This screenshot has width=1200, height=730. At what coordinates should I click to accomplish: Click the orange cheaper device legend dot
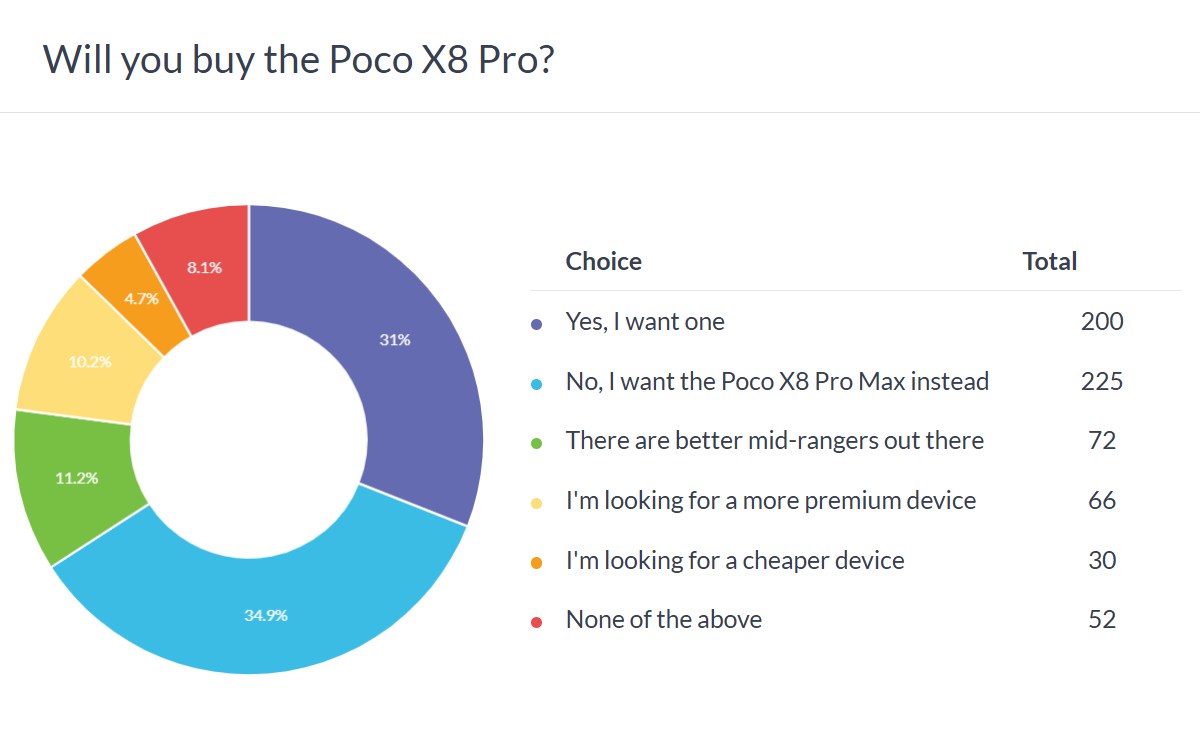[x=537, y=562]
